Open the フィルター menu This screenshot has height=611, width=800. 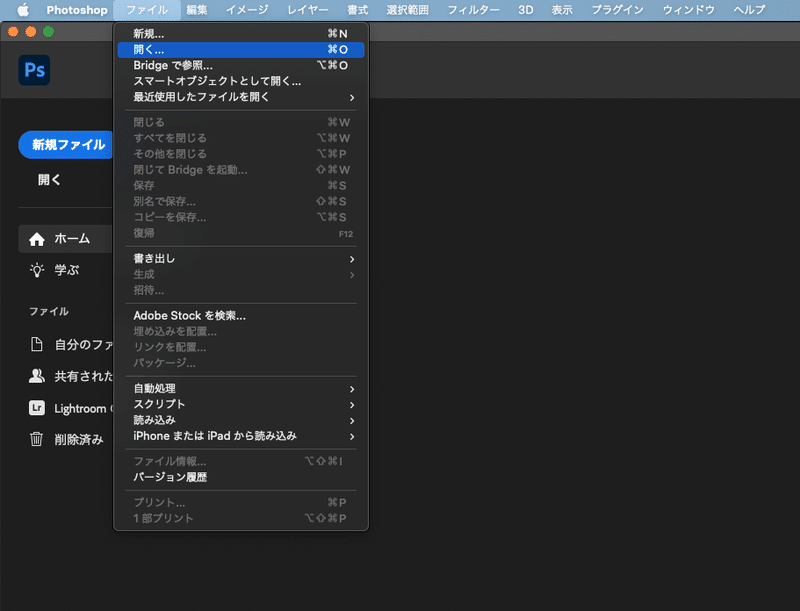coord(473,10)
